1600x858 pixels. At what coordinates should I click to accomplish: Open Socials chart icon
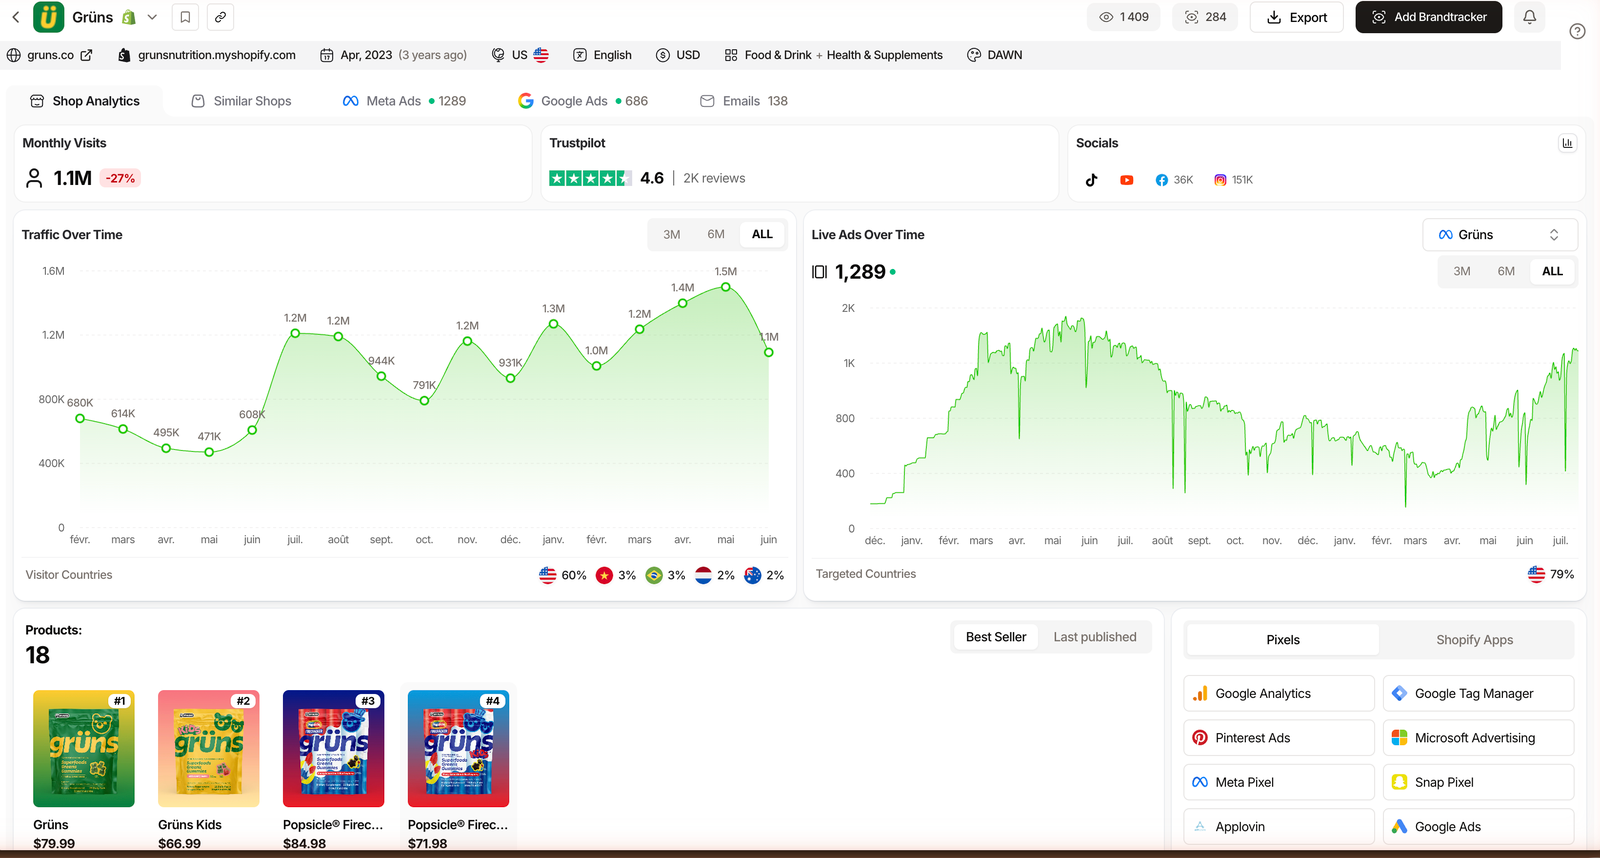(1567, 143)
